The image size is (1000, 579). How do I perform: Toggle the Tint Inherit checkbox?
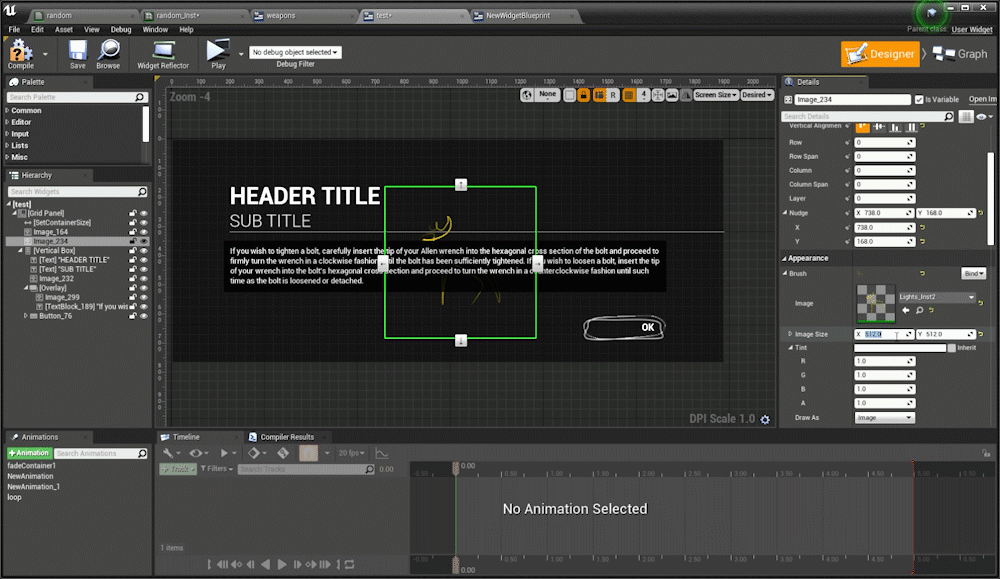click(x=952, y=348)
